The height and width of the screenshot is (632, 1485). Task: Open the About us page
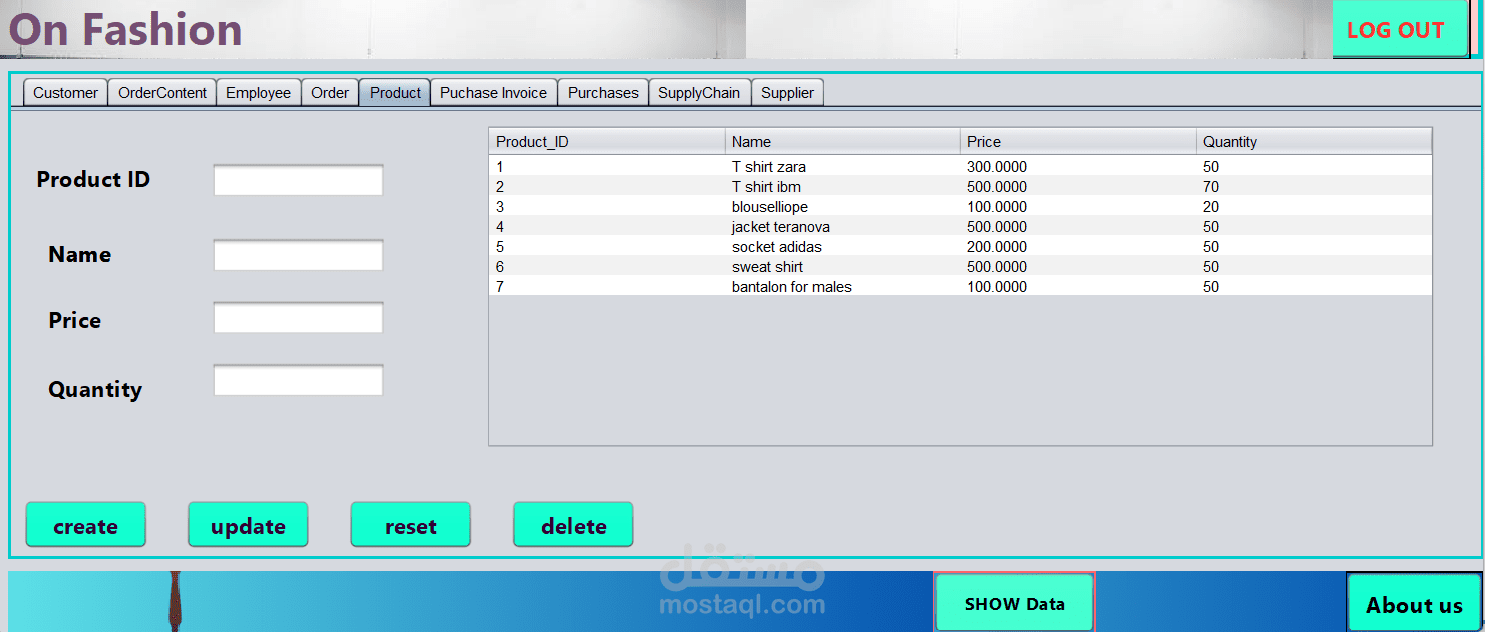click(1413, 604)
